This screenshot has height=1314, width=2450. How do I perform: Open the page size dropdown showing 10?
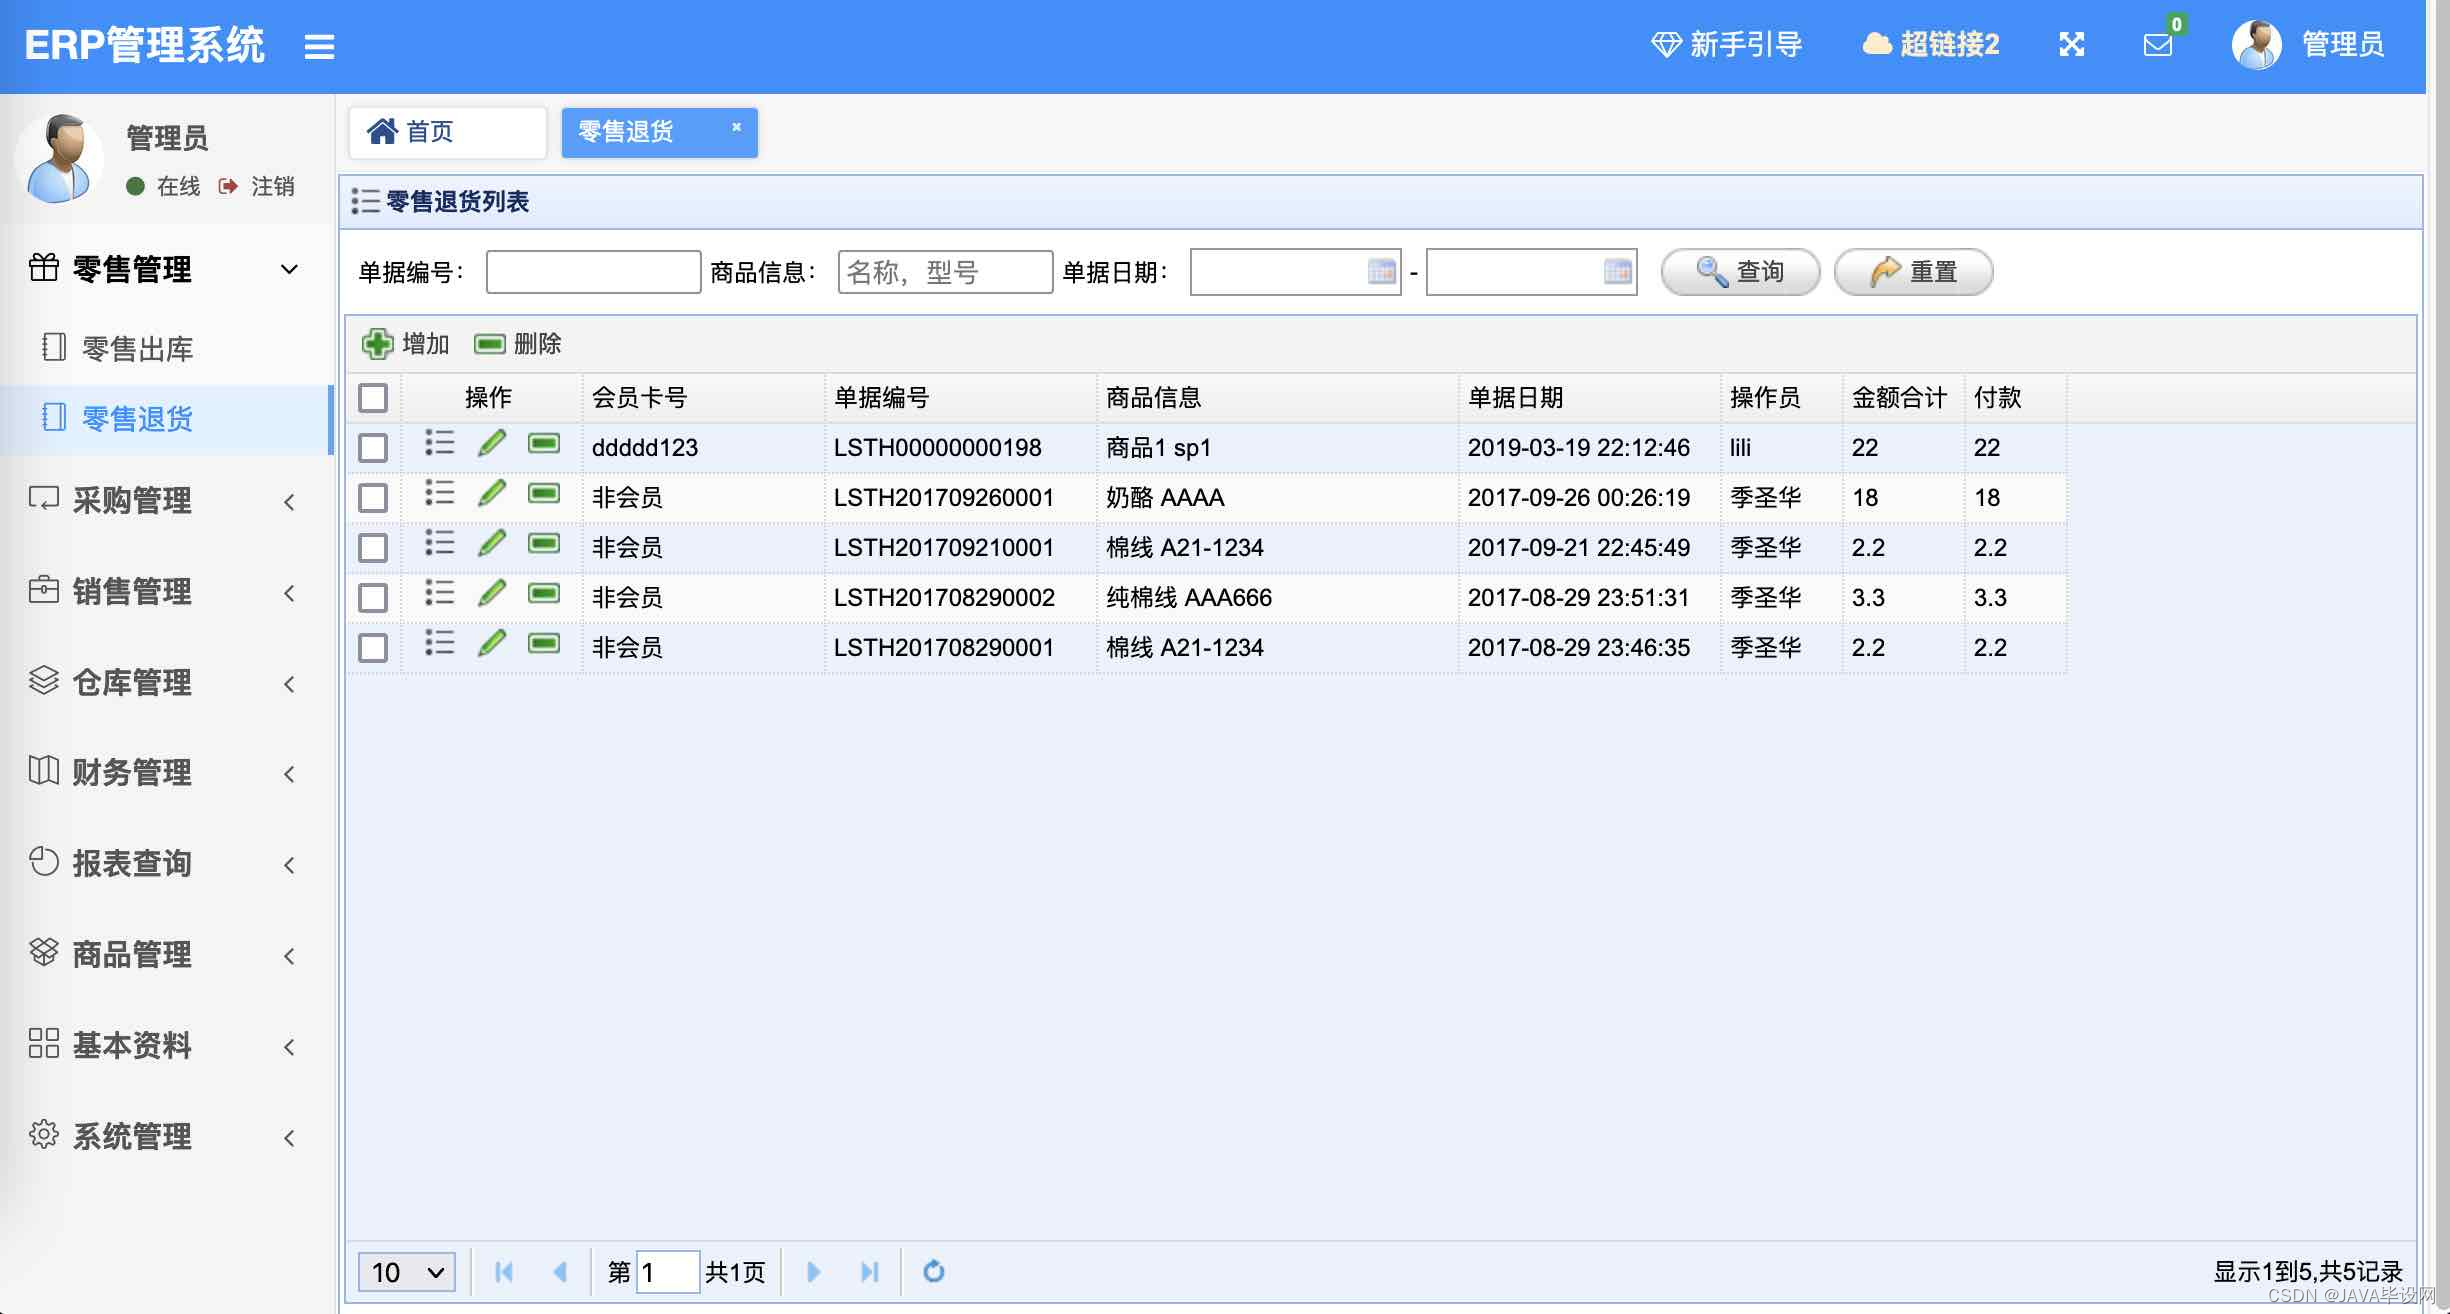(407, 1272)
